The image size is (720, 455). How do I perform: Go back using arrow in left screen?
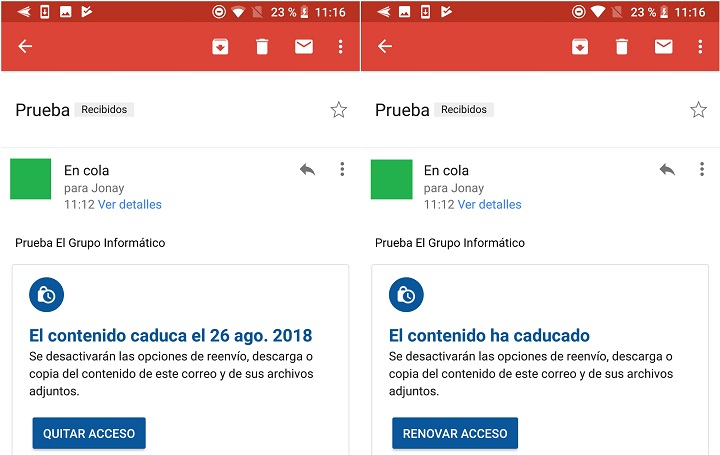[25, 46]
